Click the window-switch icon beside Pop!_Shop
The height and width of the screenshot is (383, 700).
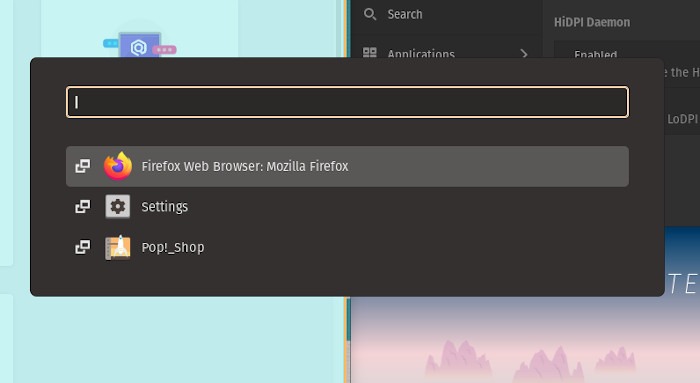pyautogui.click(x=83, y=247)
